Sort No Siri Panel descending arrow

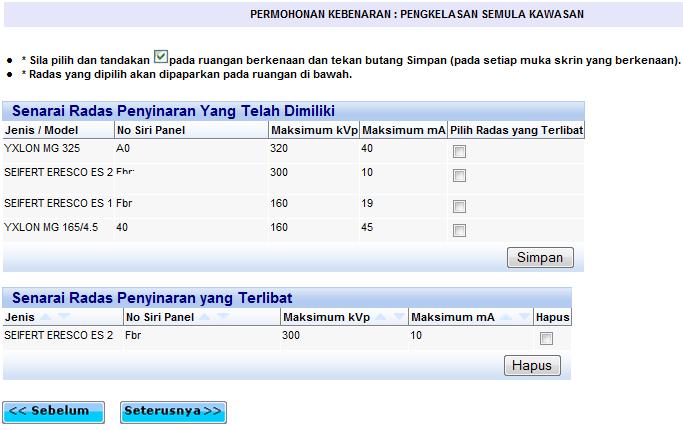[x=223, y=317]
